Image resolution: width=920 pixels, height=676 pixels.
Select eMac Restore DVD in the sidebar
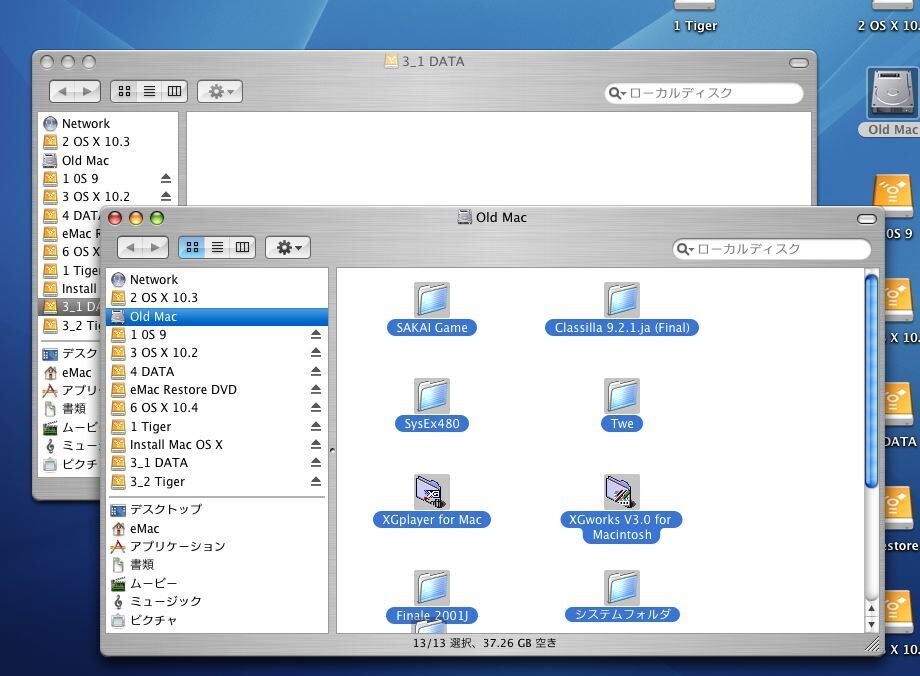click(183, 389)
